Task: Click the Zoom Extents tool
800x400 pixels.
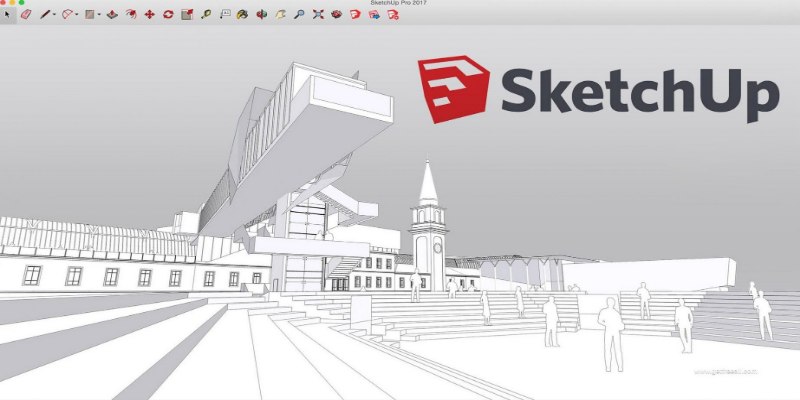Action: 318,15
